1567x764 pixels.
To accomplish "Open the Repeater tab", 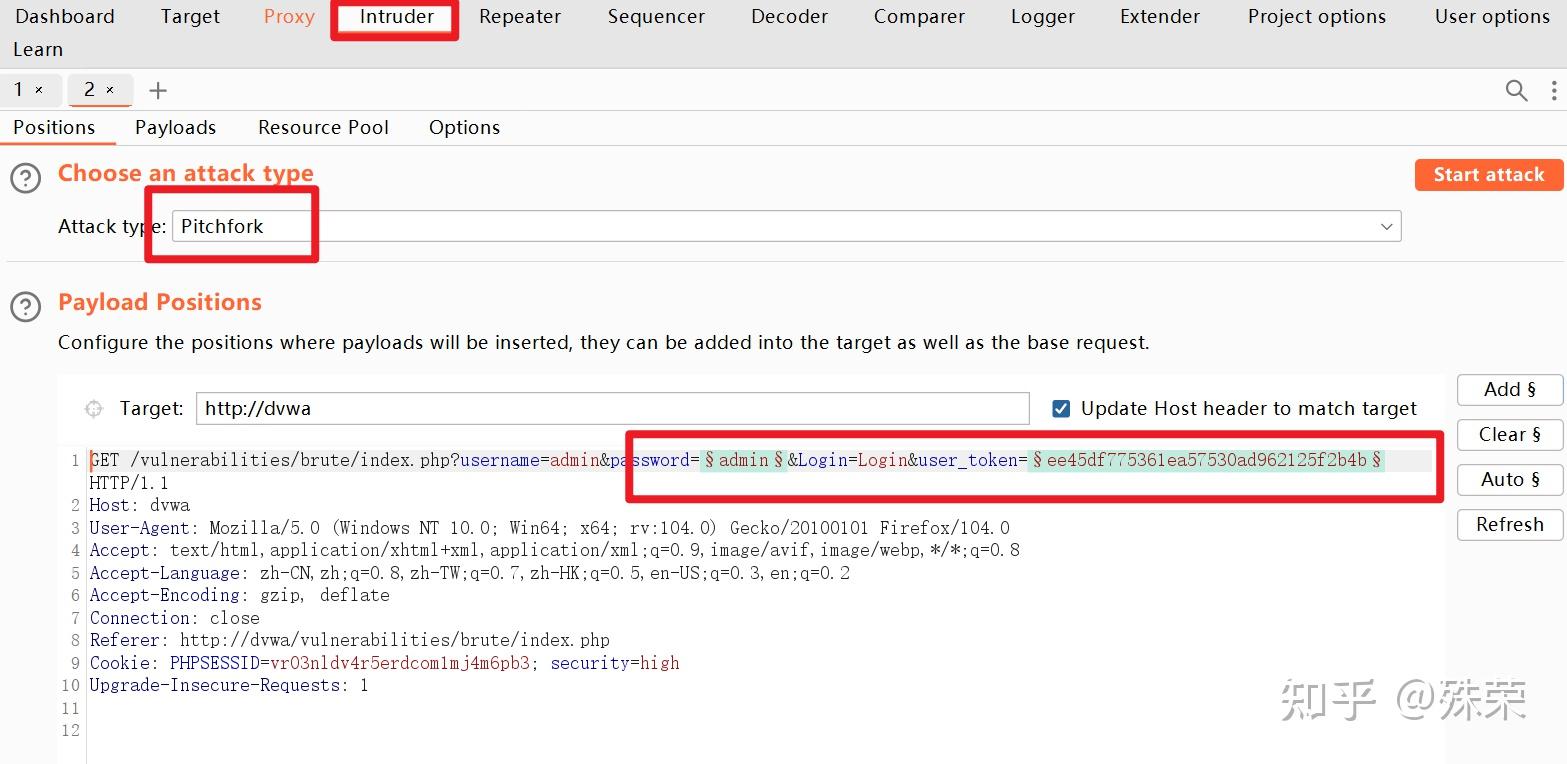I will [520, 16].
